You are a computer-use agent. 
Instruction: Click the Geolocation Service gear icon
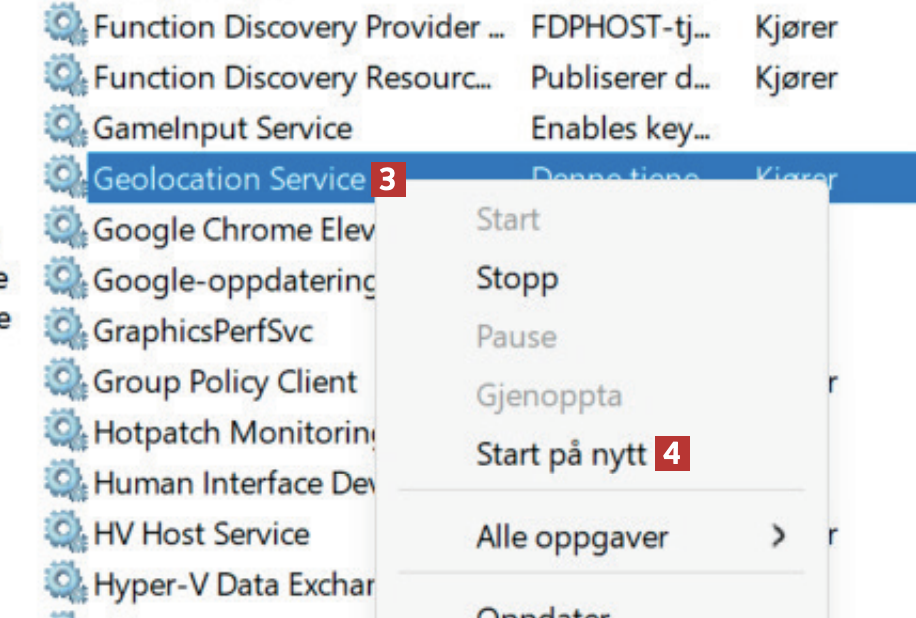(x=66, y=178)
